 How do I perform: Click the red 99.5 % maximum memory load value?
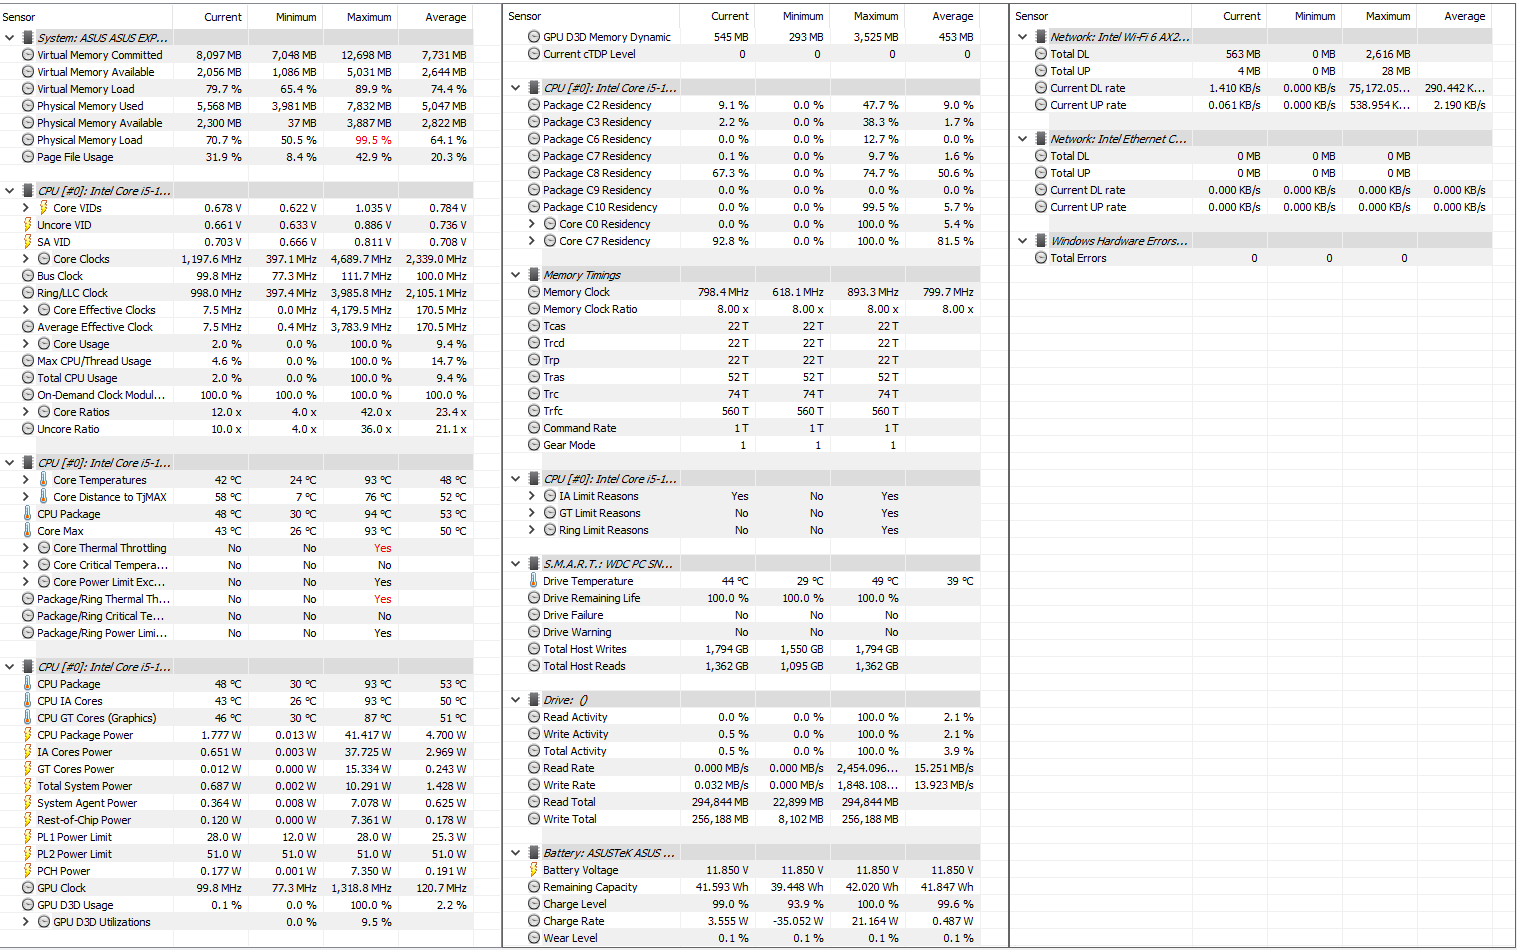pos(373,140)
